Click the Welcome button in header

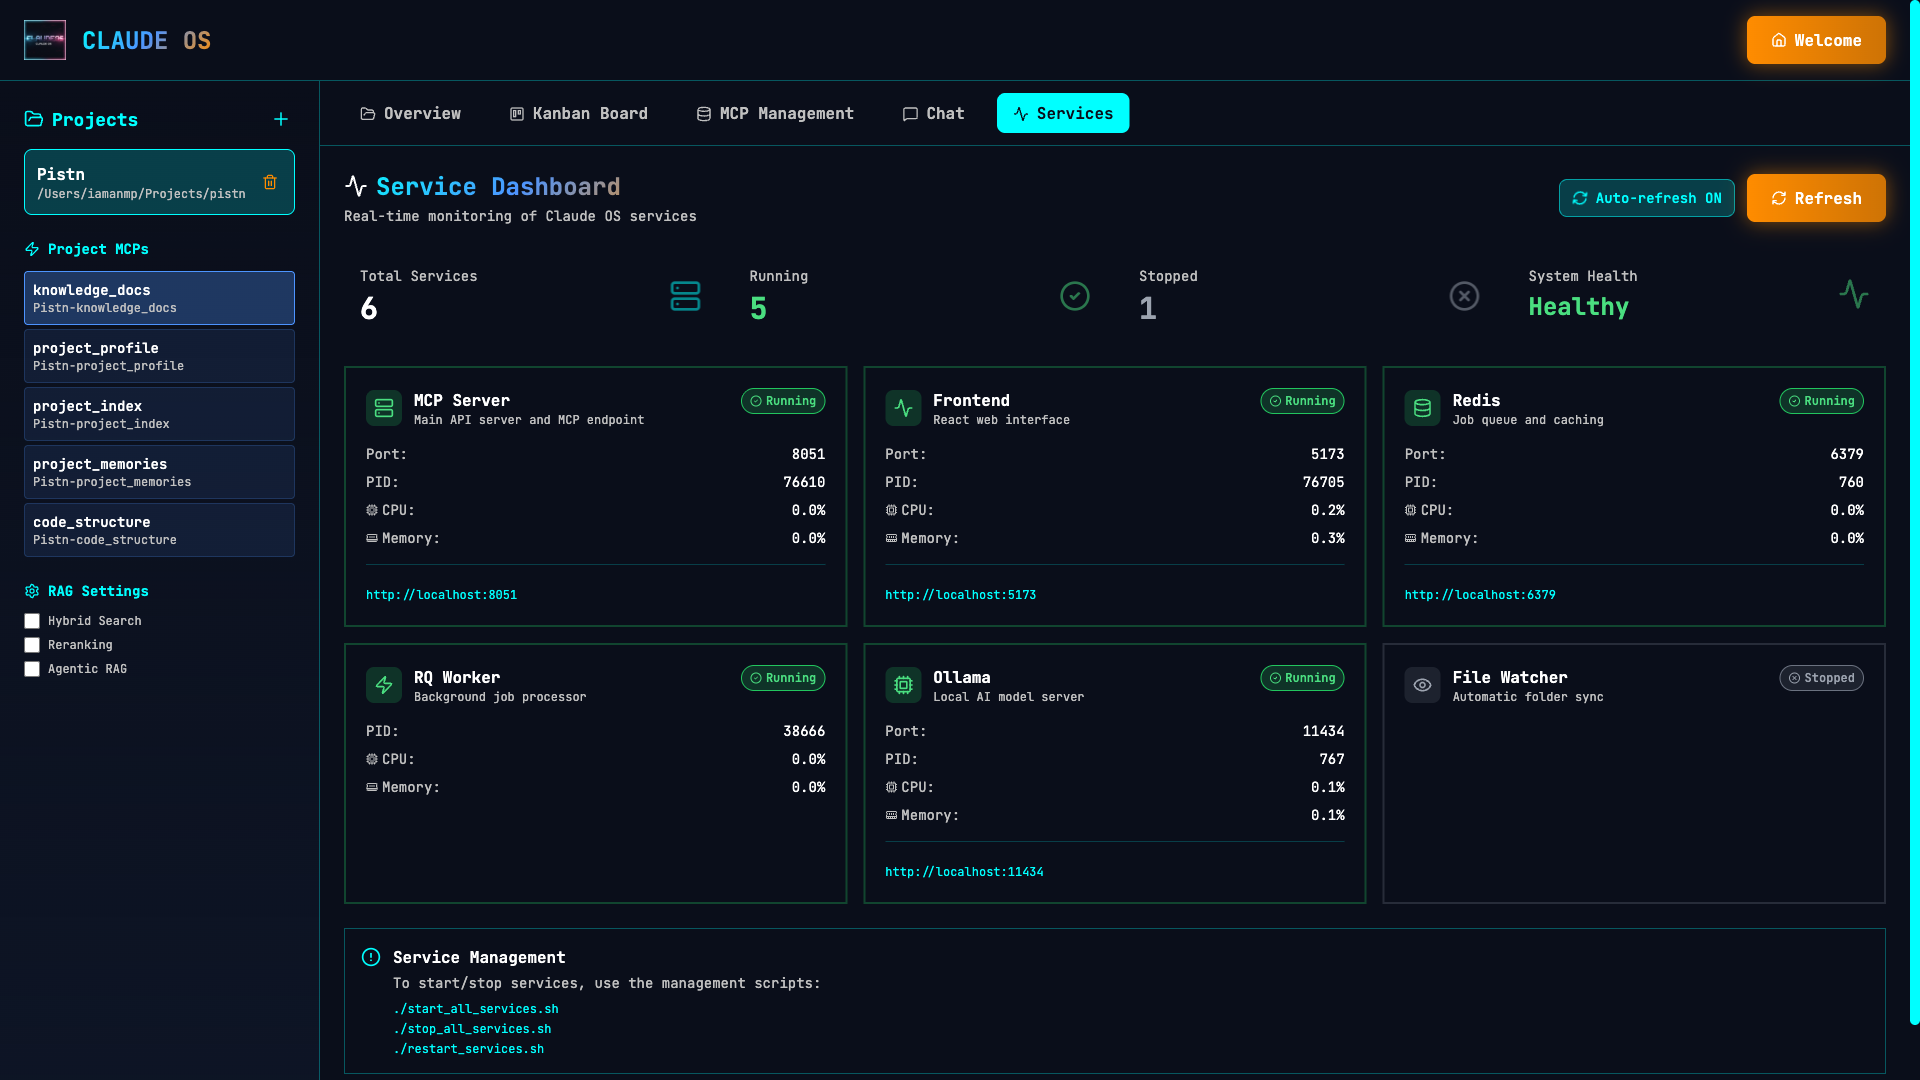pos(1816,40)
